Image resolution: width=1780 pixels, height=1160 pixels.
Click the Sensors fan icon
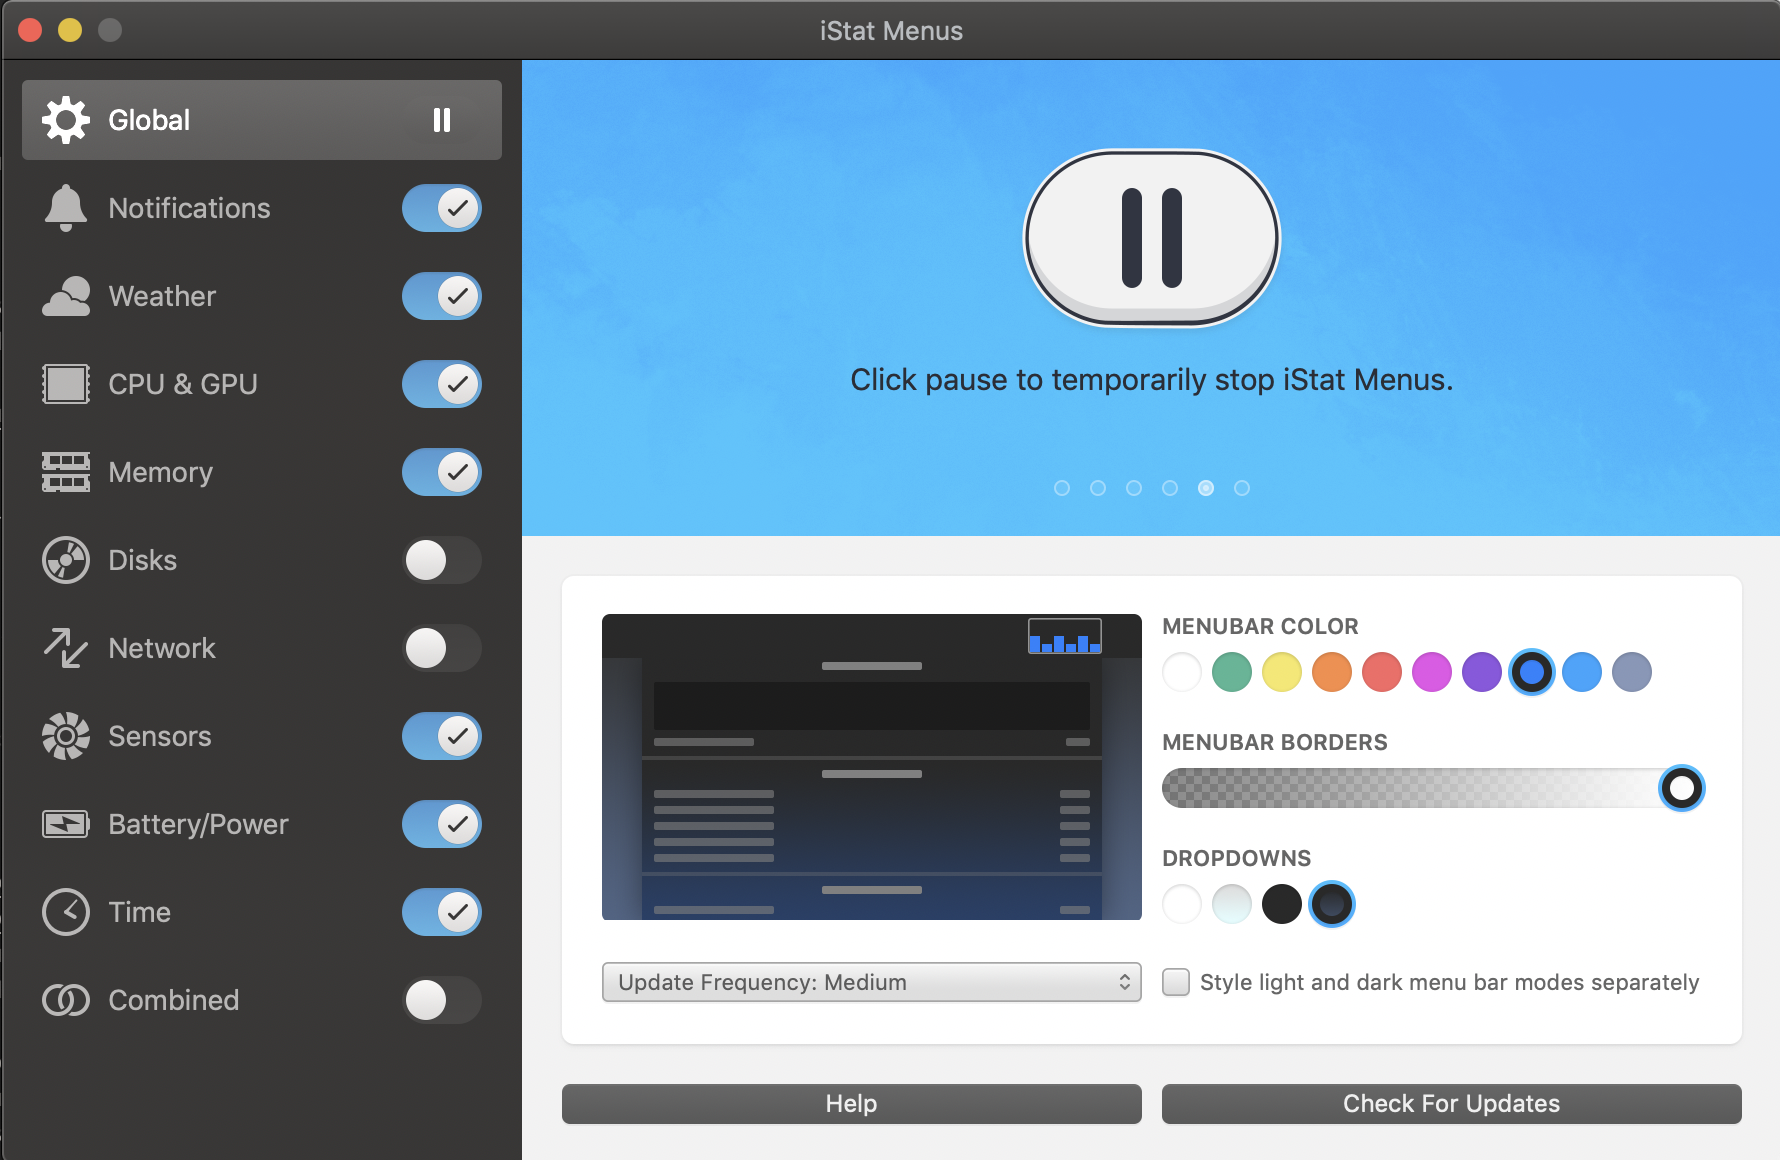[66, 736]
